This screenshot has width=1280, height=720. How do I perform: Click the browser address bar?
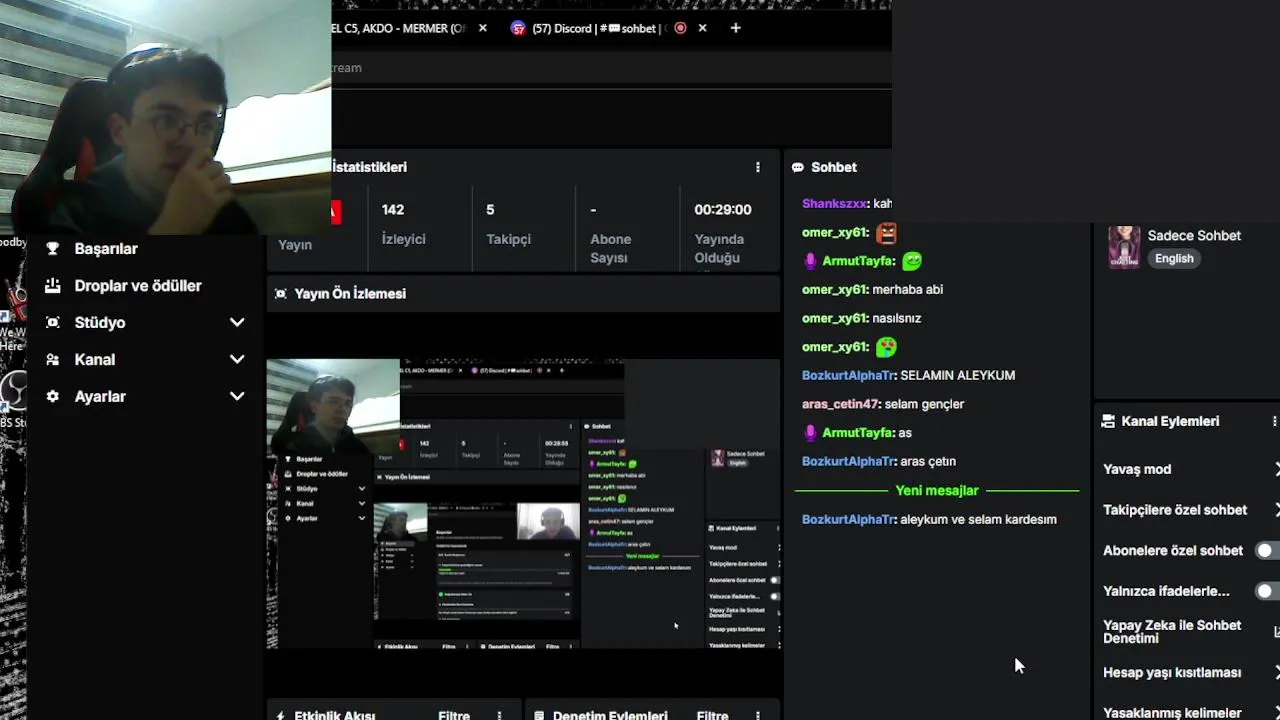coord(611,67)
